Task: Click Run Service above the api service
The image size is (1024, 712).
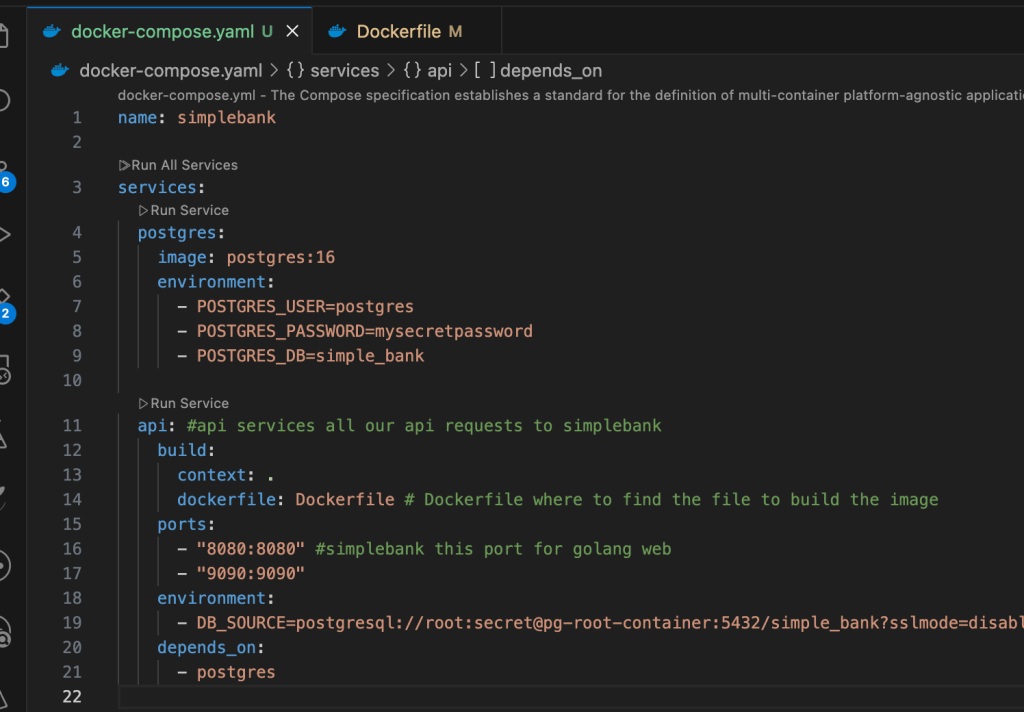Action: tap(183, 403)
